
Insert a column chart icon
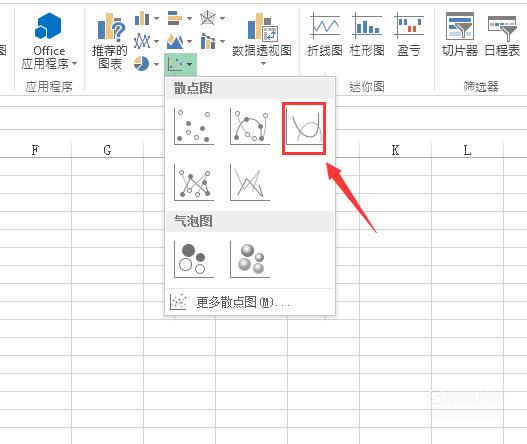point(142,18)
